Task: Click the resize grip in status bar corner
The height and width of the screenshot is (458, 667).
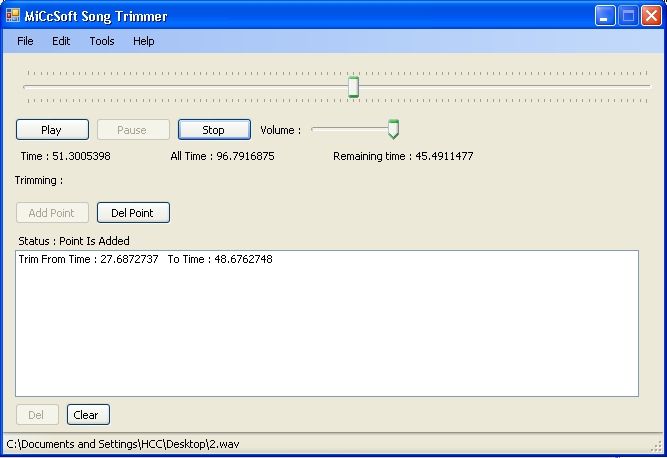Action: [657, 446]
